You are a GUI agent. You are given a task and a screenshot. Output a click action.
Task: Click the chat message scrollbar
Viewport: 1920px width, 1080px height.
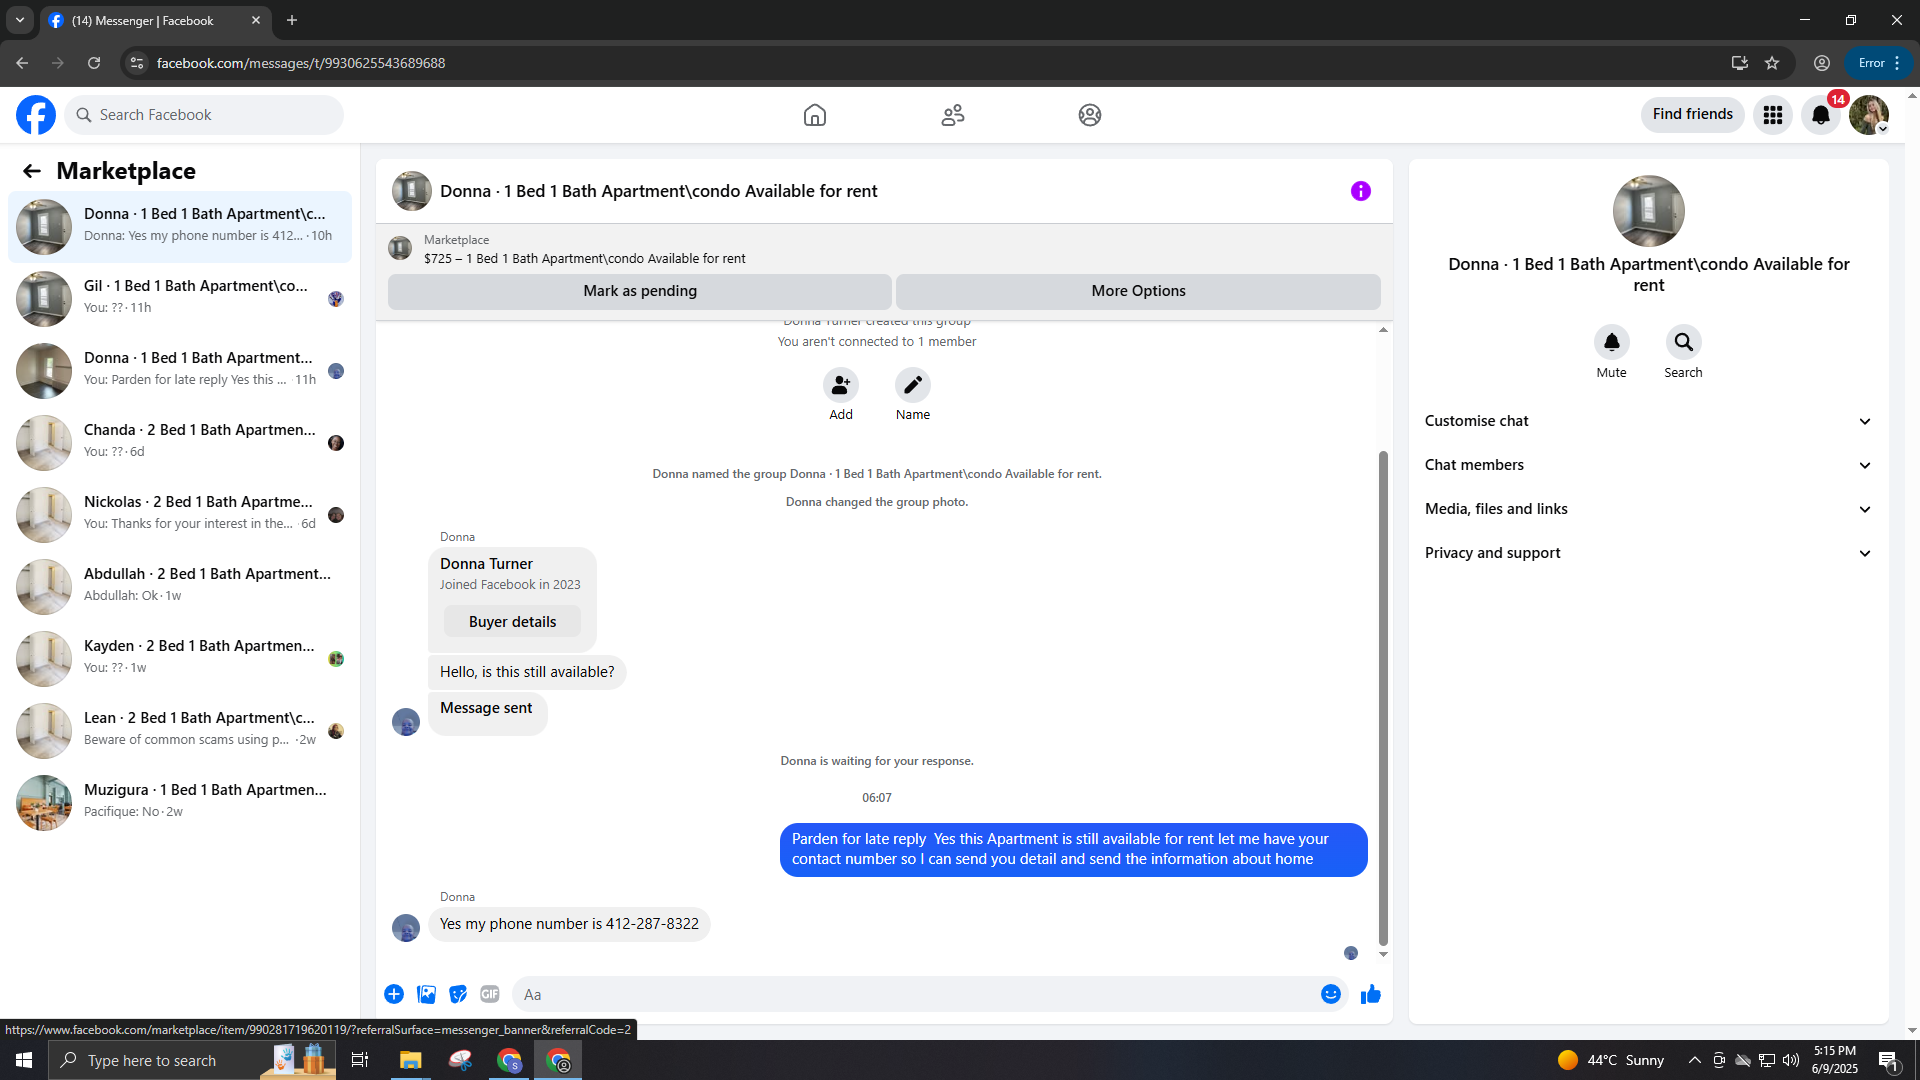point(1383,697)
